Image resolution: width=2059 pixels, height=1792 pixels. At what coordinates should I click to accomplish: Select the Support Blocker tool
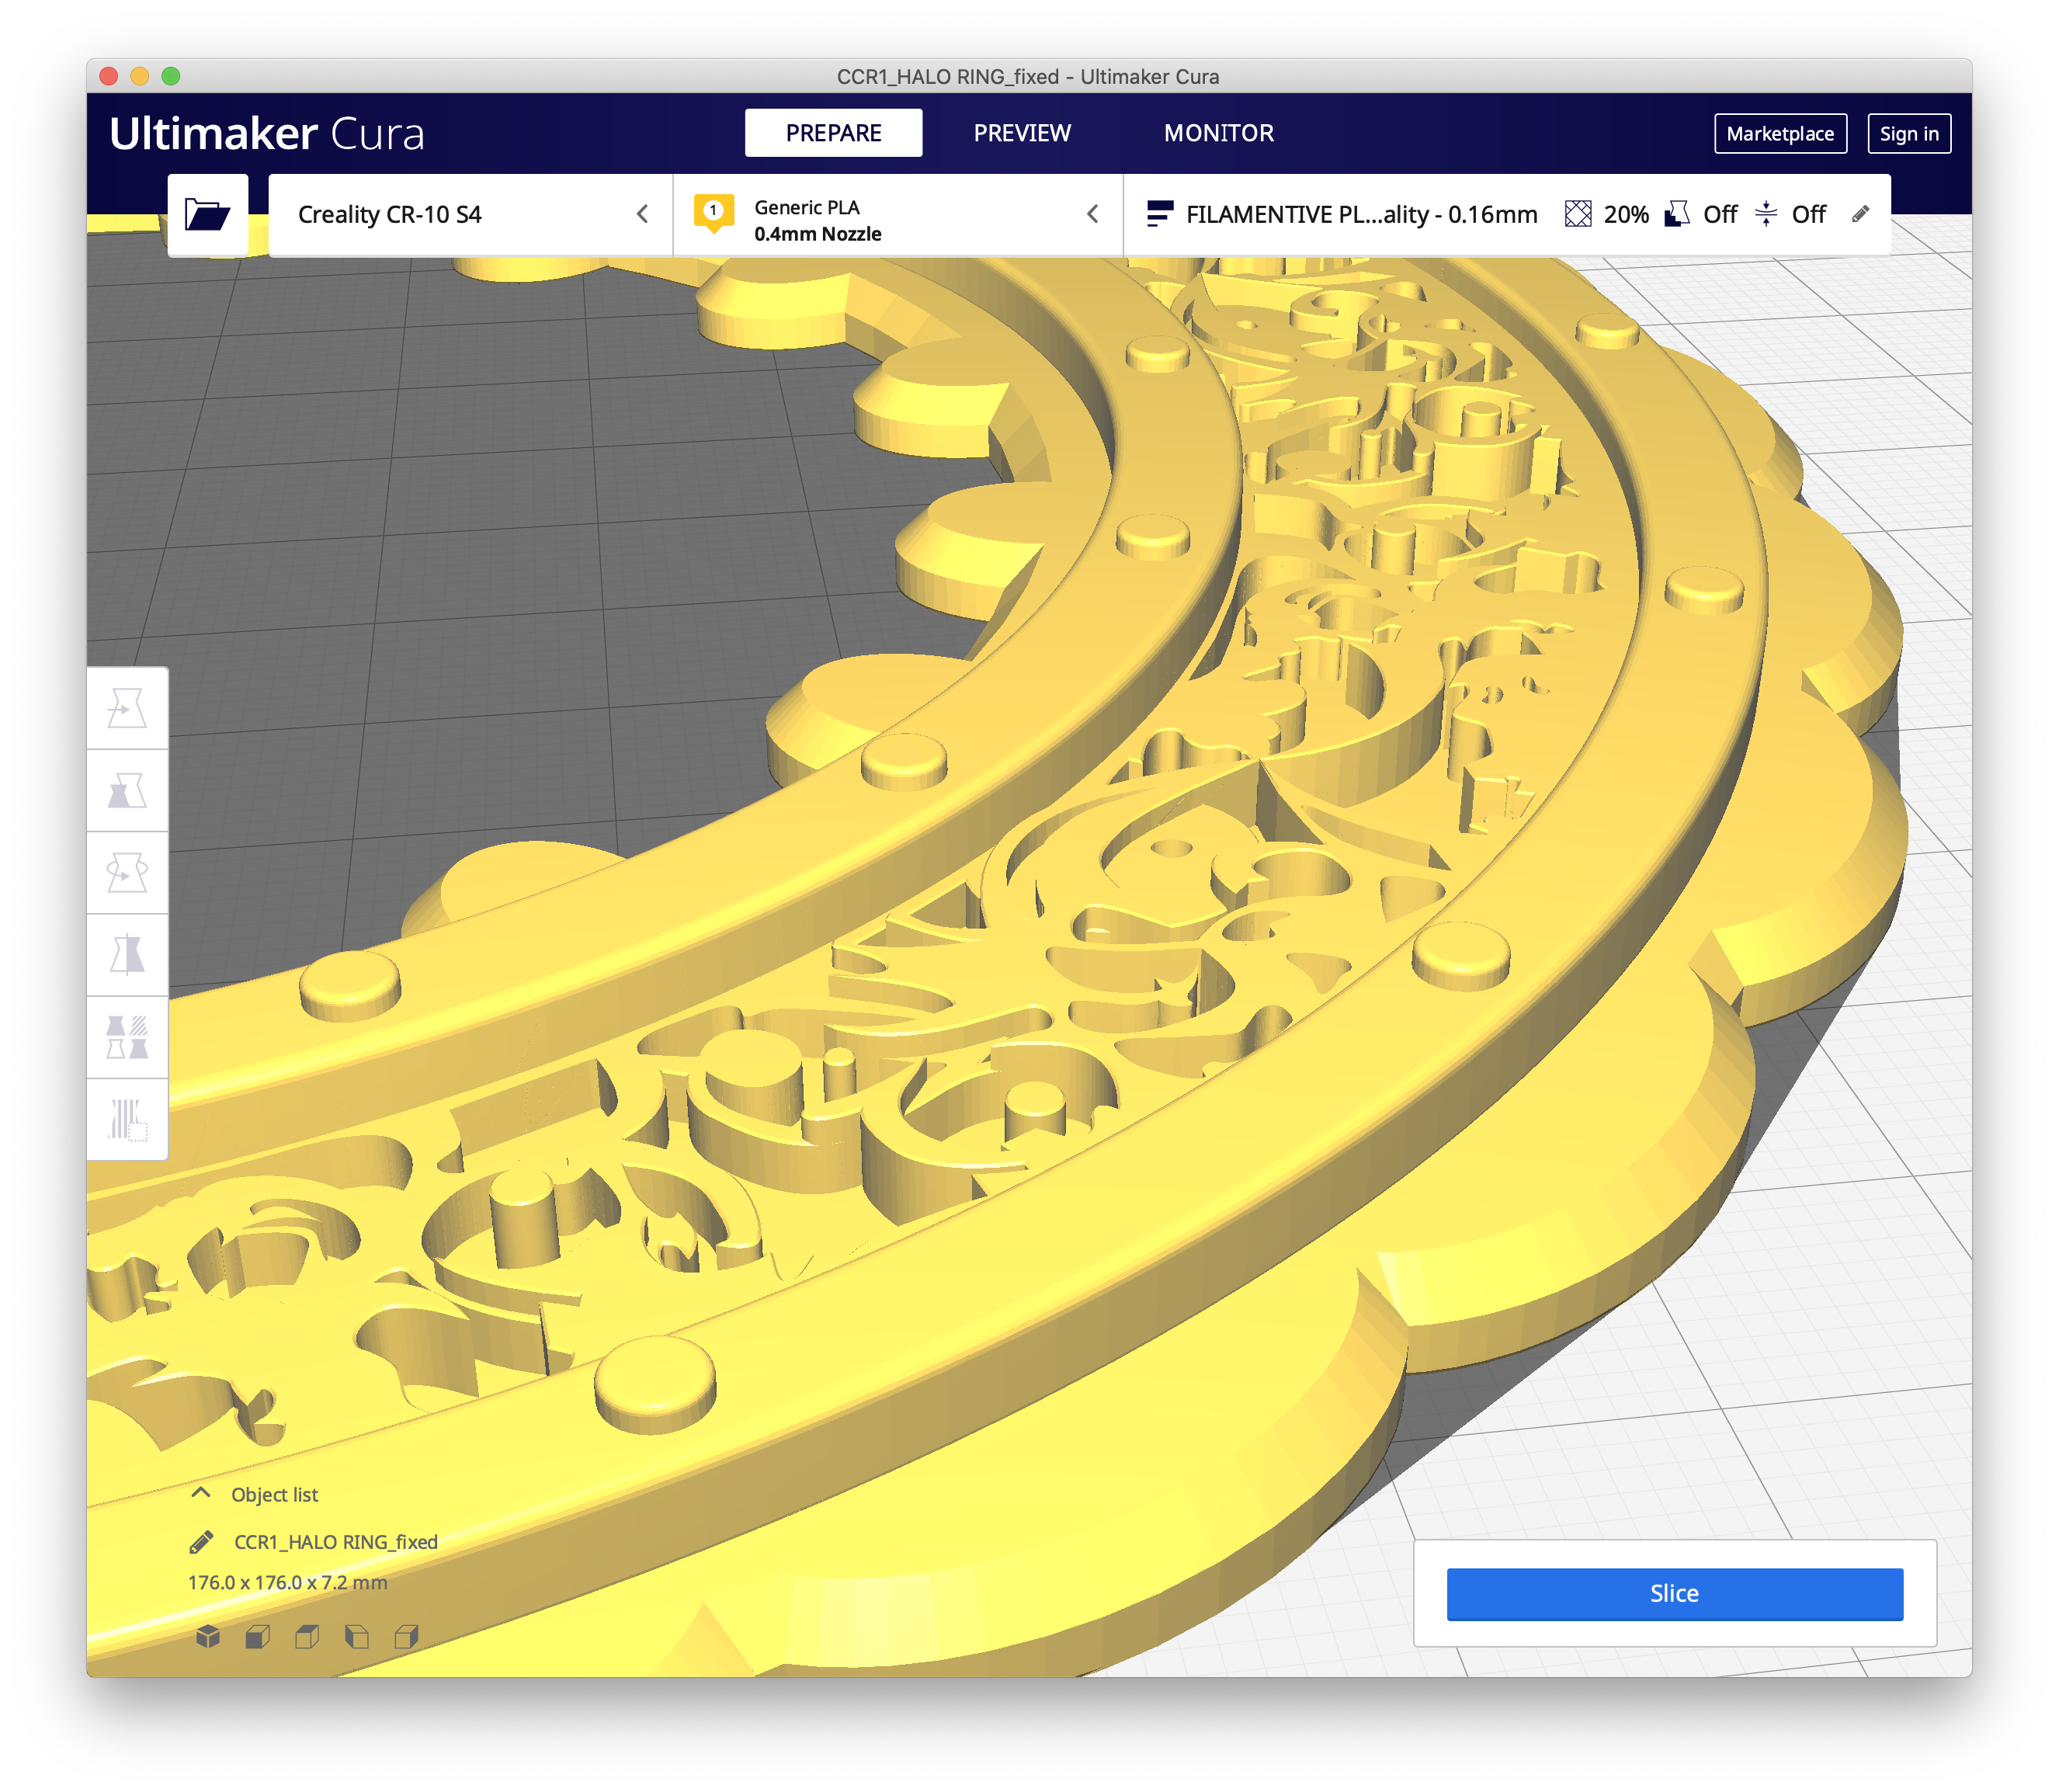pos(127,1119)
